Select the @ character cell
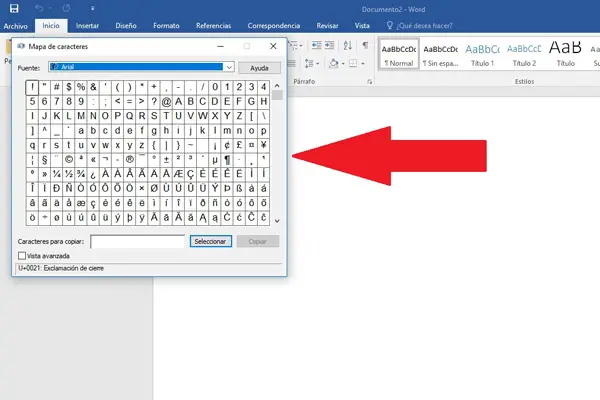This screenshot has width=600, height=400. 166,101
